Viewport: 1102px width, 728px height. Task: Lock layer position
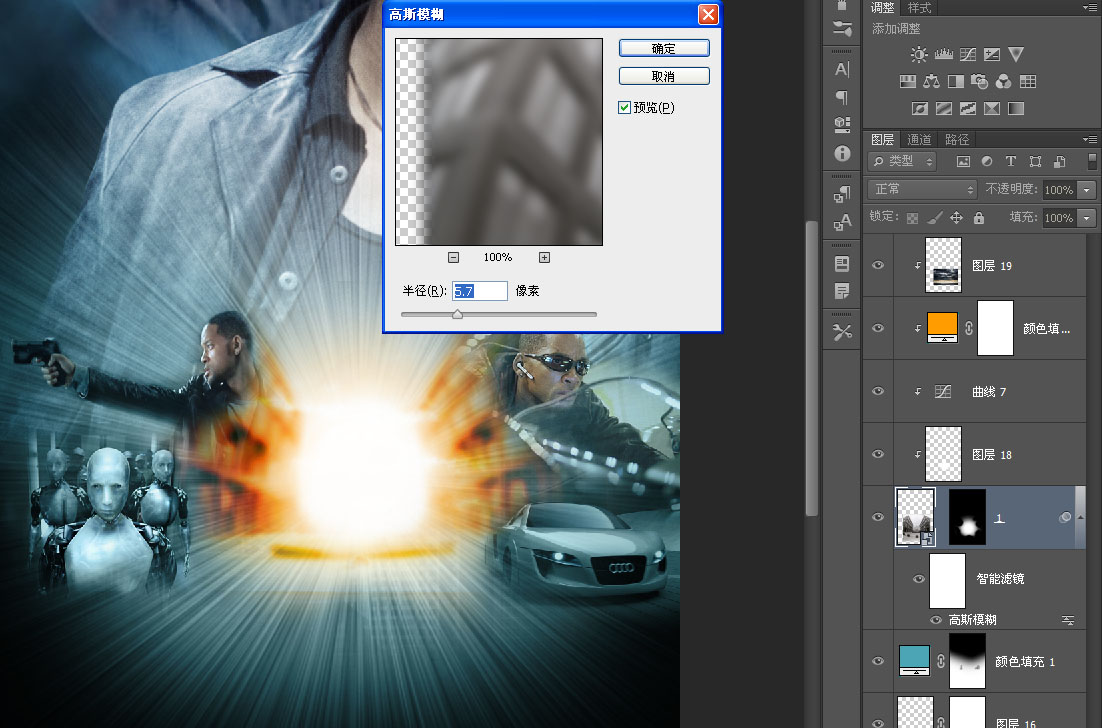click(957, 218)
